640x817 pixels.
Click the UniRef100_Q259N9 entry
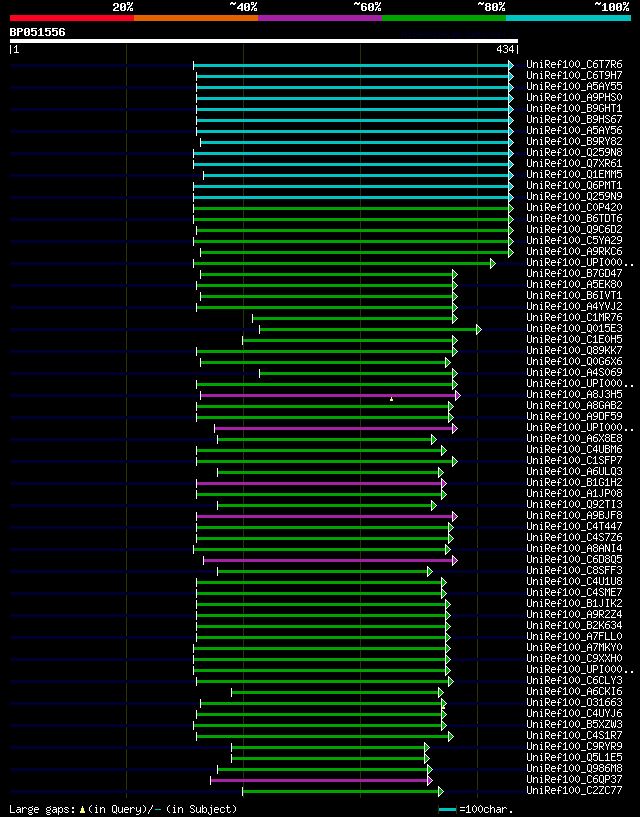pyautogui.click(x=574, y=196)
